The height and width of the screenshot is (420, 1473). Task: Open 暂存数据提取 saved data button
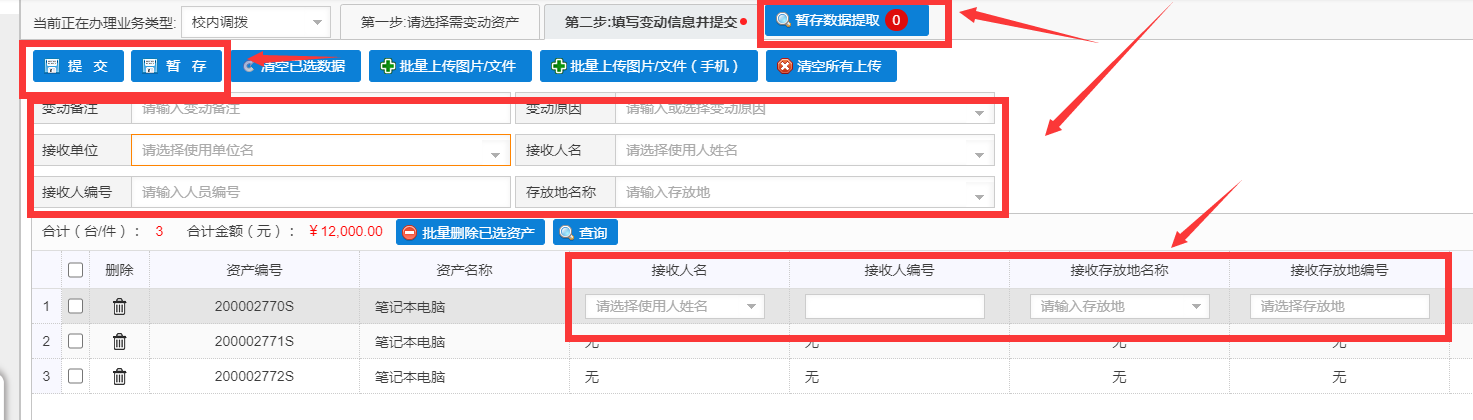(843, 21)
